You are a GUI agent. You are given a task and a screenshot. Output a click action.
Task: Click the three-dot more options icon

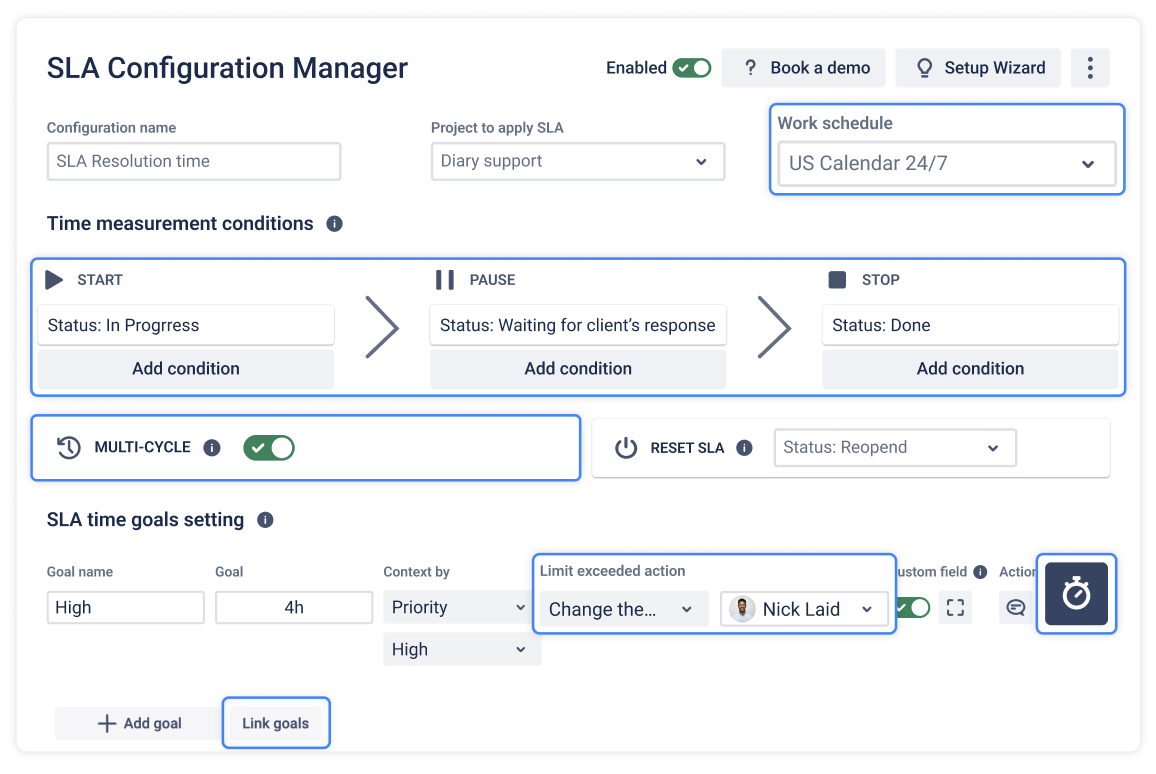click(1090, 68)
